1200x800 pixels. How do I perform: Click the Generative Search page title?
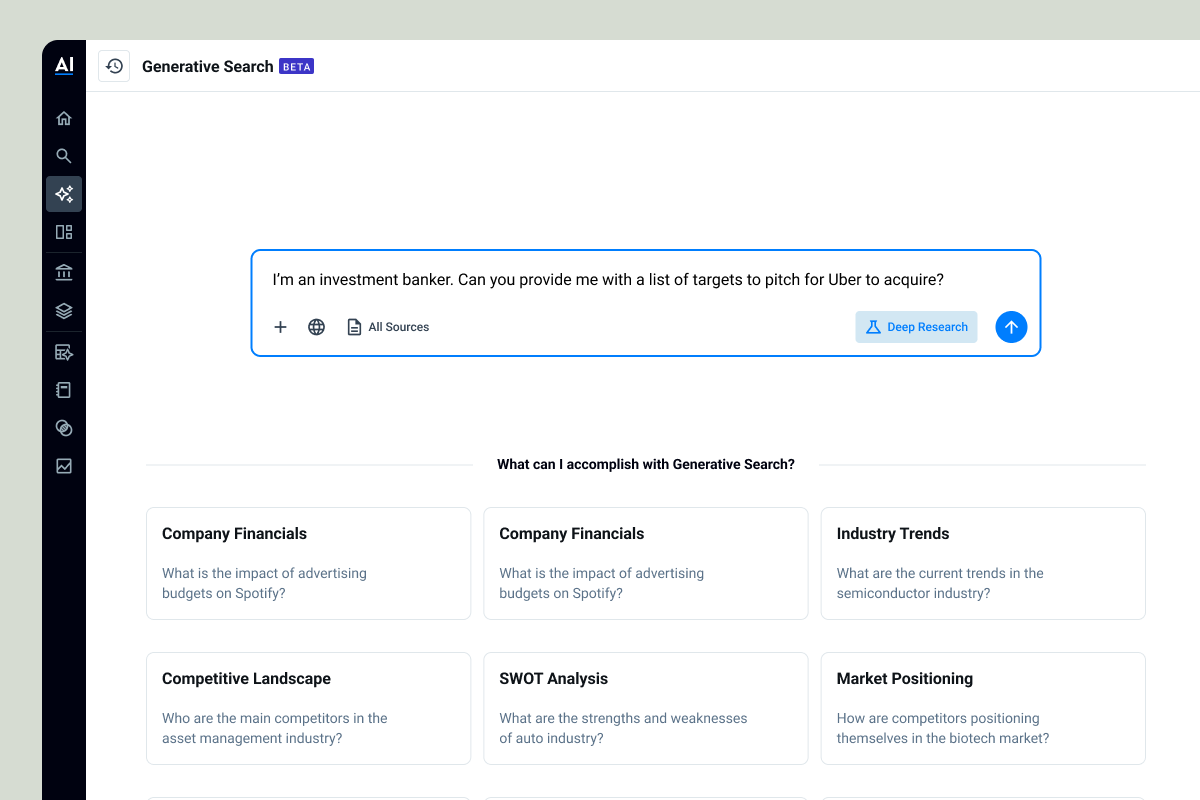pyautogui.click(x=207, y=67)
